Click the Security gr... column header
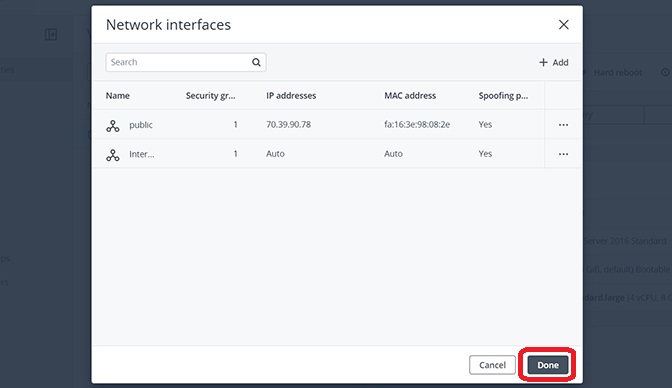672x388 pixels. [210, 96]
